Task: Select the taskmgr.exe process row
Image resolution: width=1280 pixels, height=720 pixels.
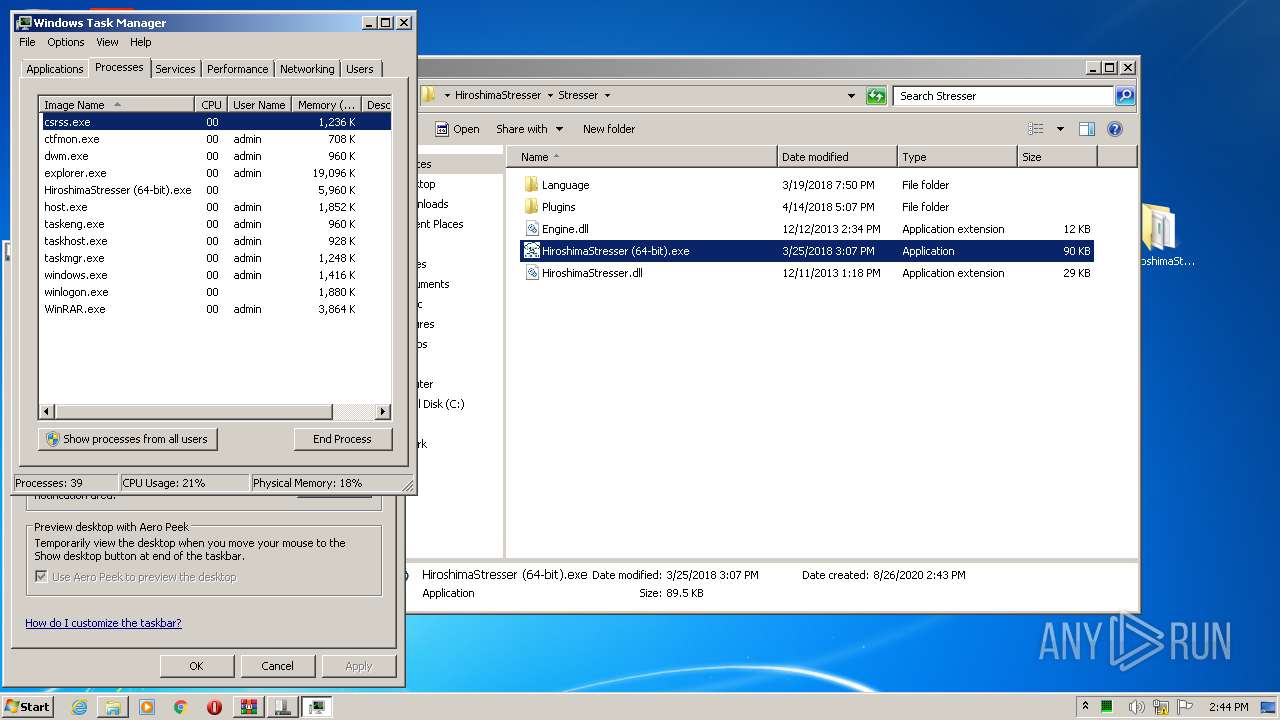Action: [215, 258]
